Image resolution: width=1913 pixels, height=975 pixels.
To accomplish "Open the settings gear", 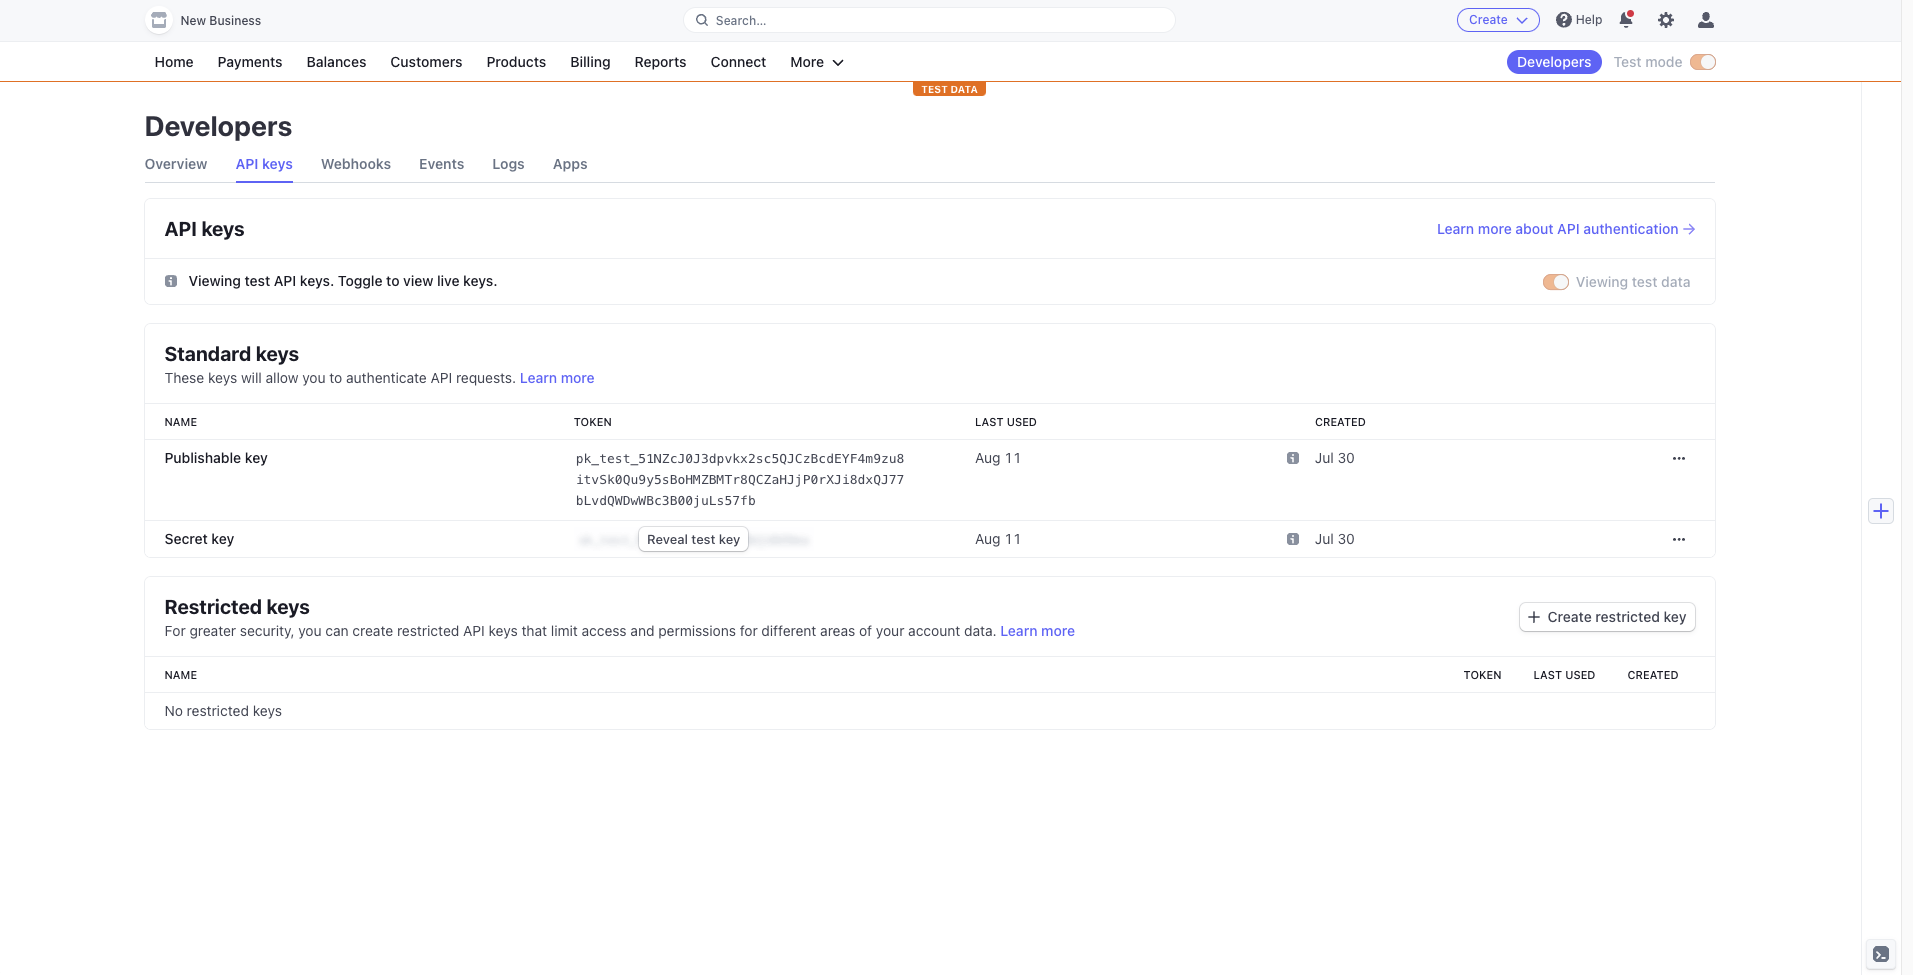I will [1665, 20].
